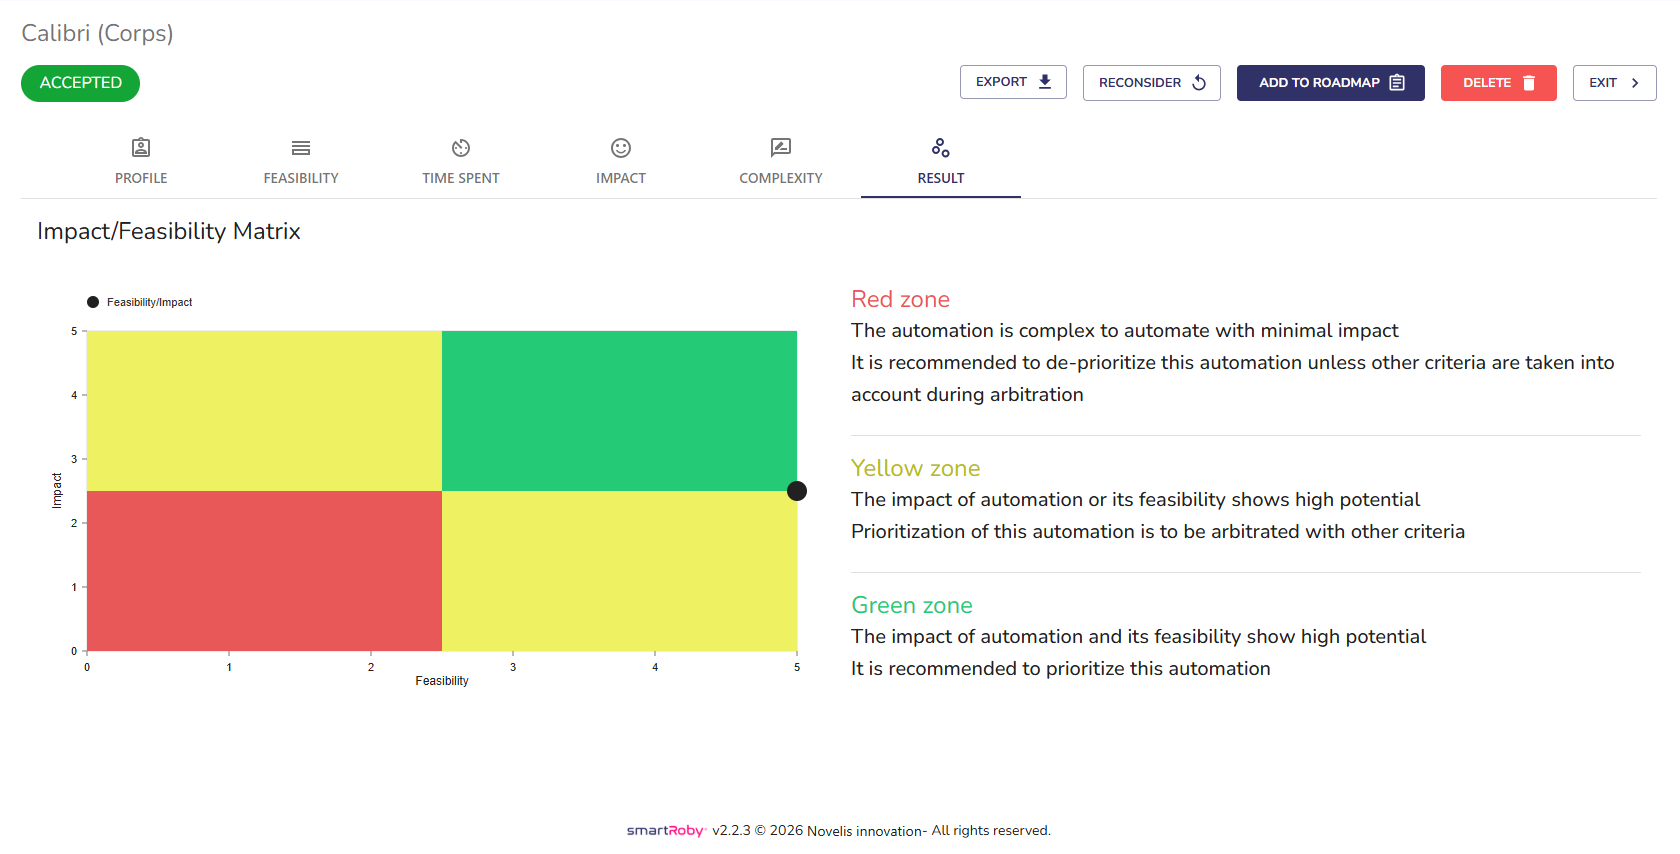Click the download arrow icon in Export
This screenshot has height=854, width=1680.
pos(1045,82)
